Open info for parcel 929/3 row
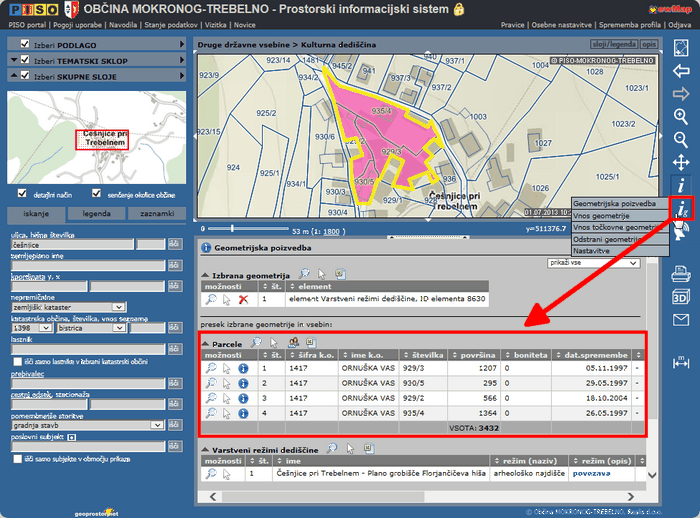Image resolution: width=700 pixels, height=518 pixels. (x=243, y=368)
